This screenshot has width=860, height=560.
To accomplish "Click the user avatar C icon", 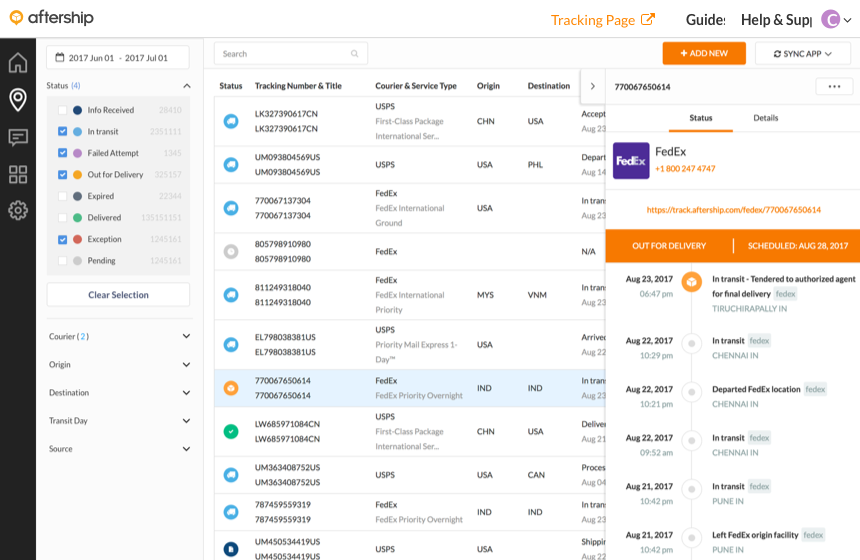I will pos(831,20).
